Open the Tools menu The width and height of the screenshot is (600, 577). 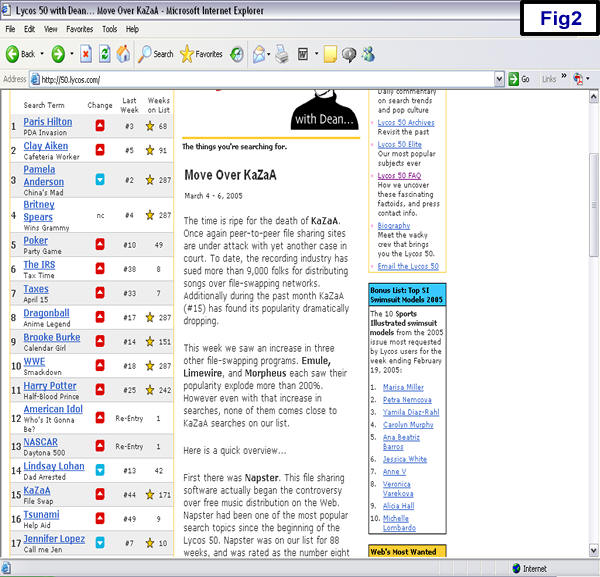[109, 29]
